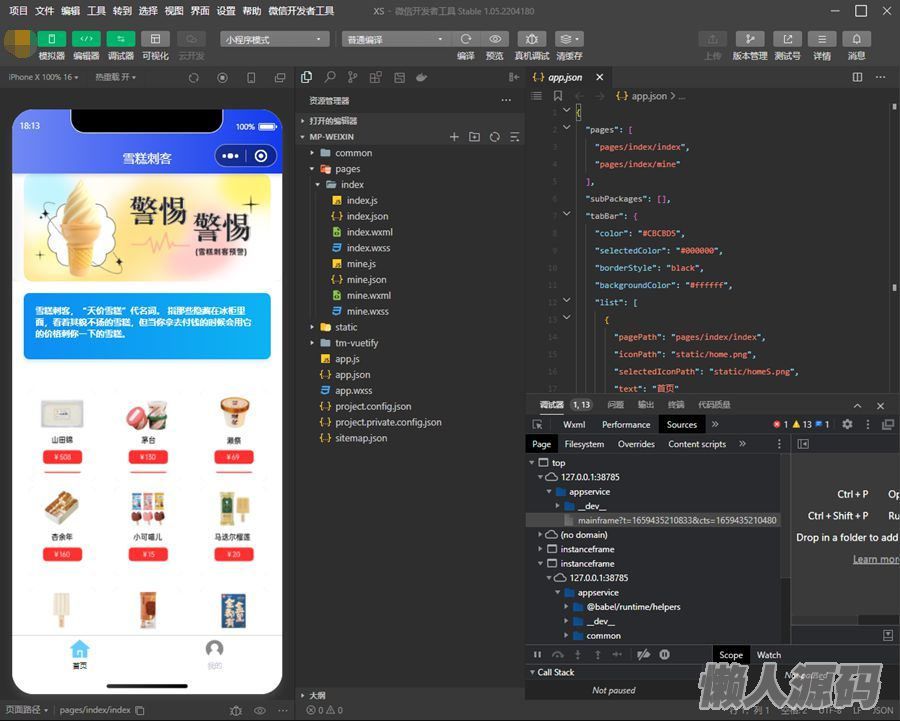Expand the static folder in explorer
This screenshot has height=721, width=900.
(x=346, y=327)
